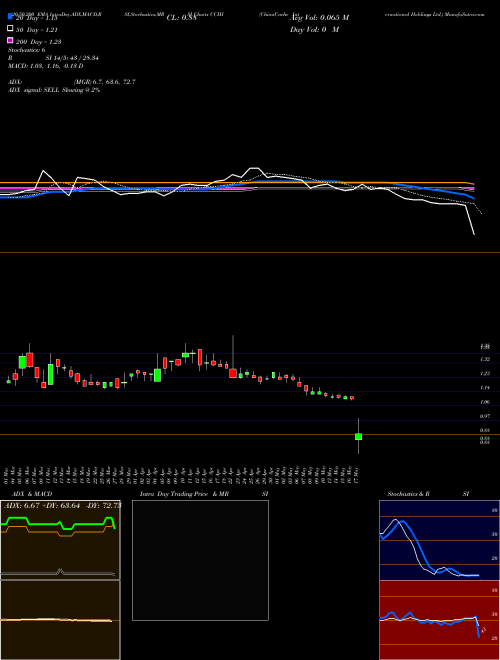Click the blue 20 Day EMA legend swatch
Image resolution: width=500 pixels, height=660 pixels.
click(x=10, y=16)
